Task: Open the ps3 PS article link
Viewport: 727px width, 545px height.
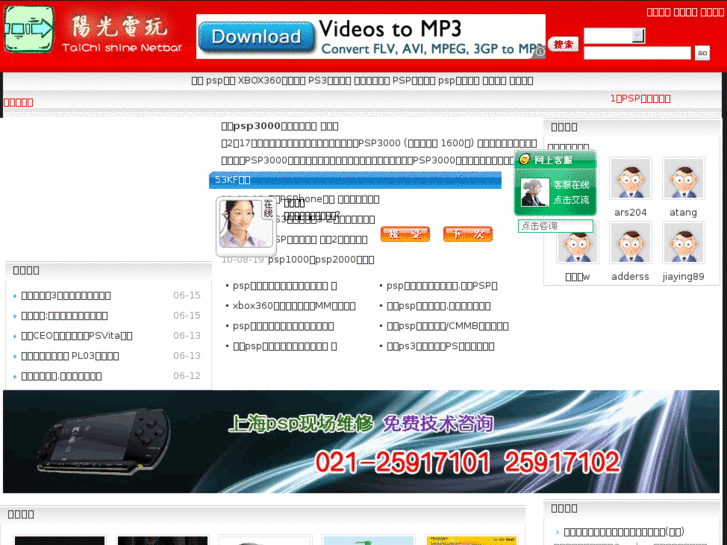Action: point(440,346)
